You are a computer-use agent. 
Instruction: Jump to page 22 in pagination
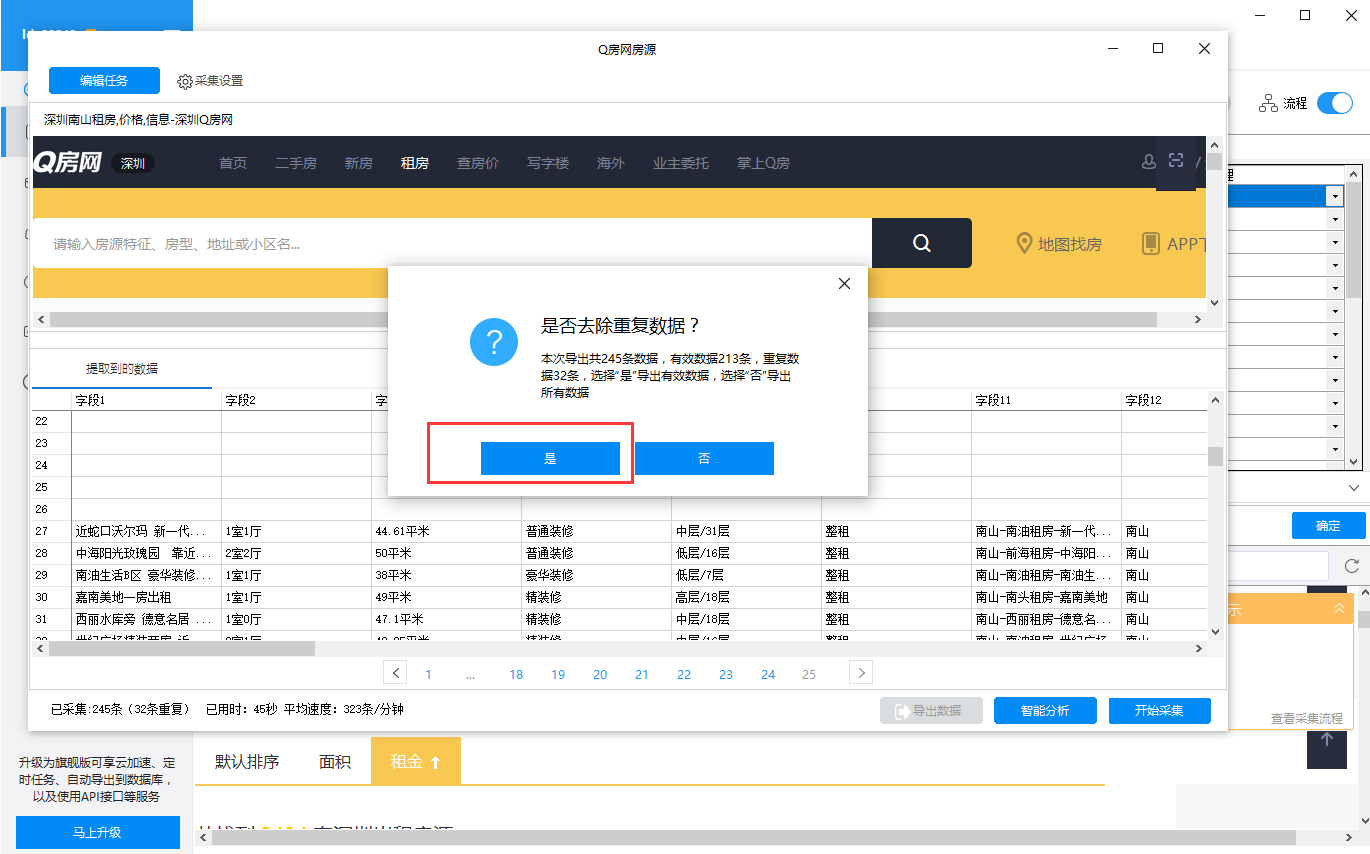[x=684, y=675]
